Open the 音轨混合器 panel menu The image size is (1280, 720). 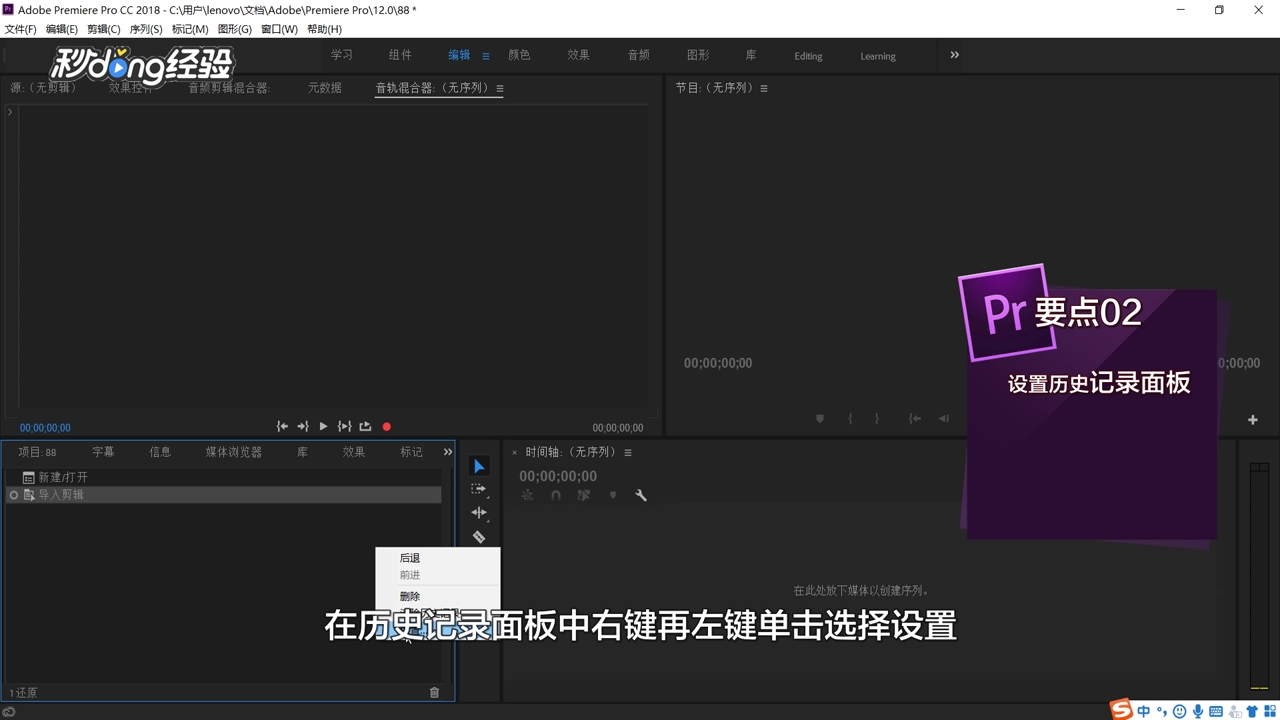[500, 88]
